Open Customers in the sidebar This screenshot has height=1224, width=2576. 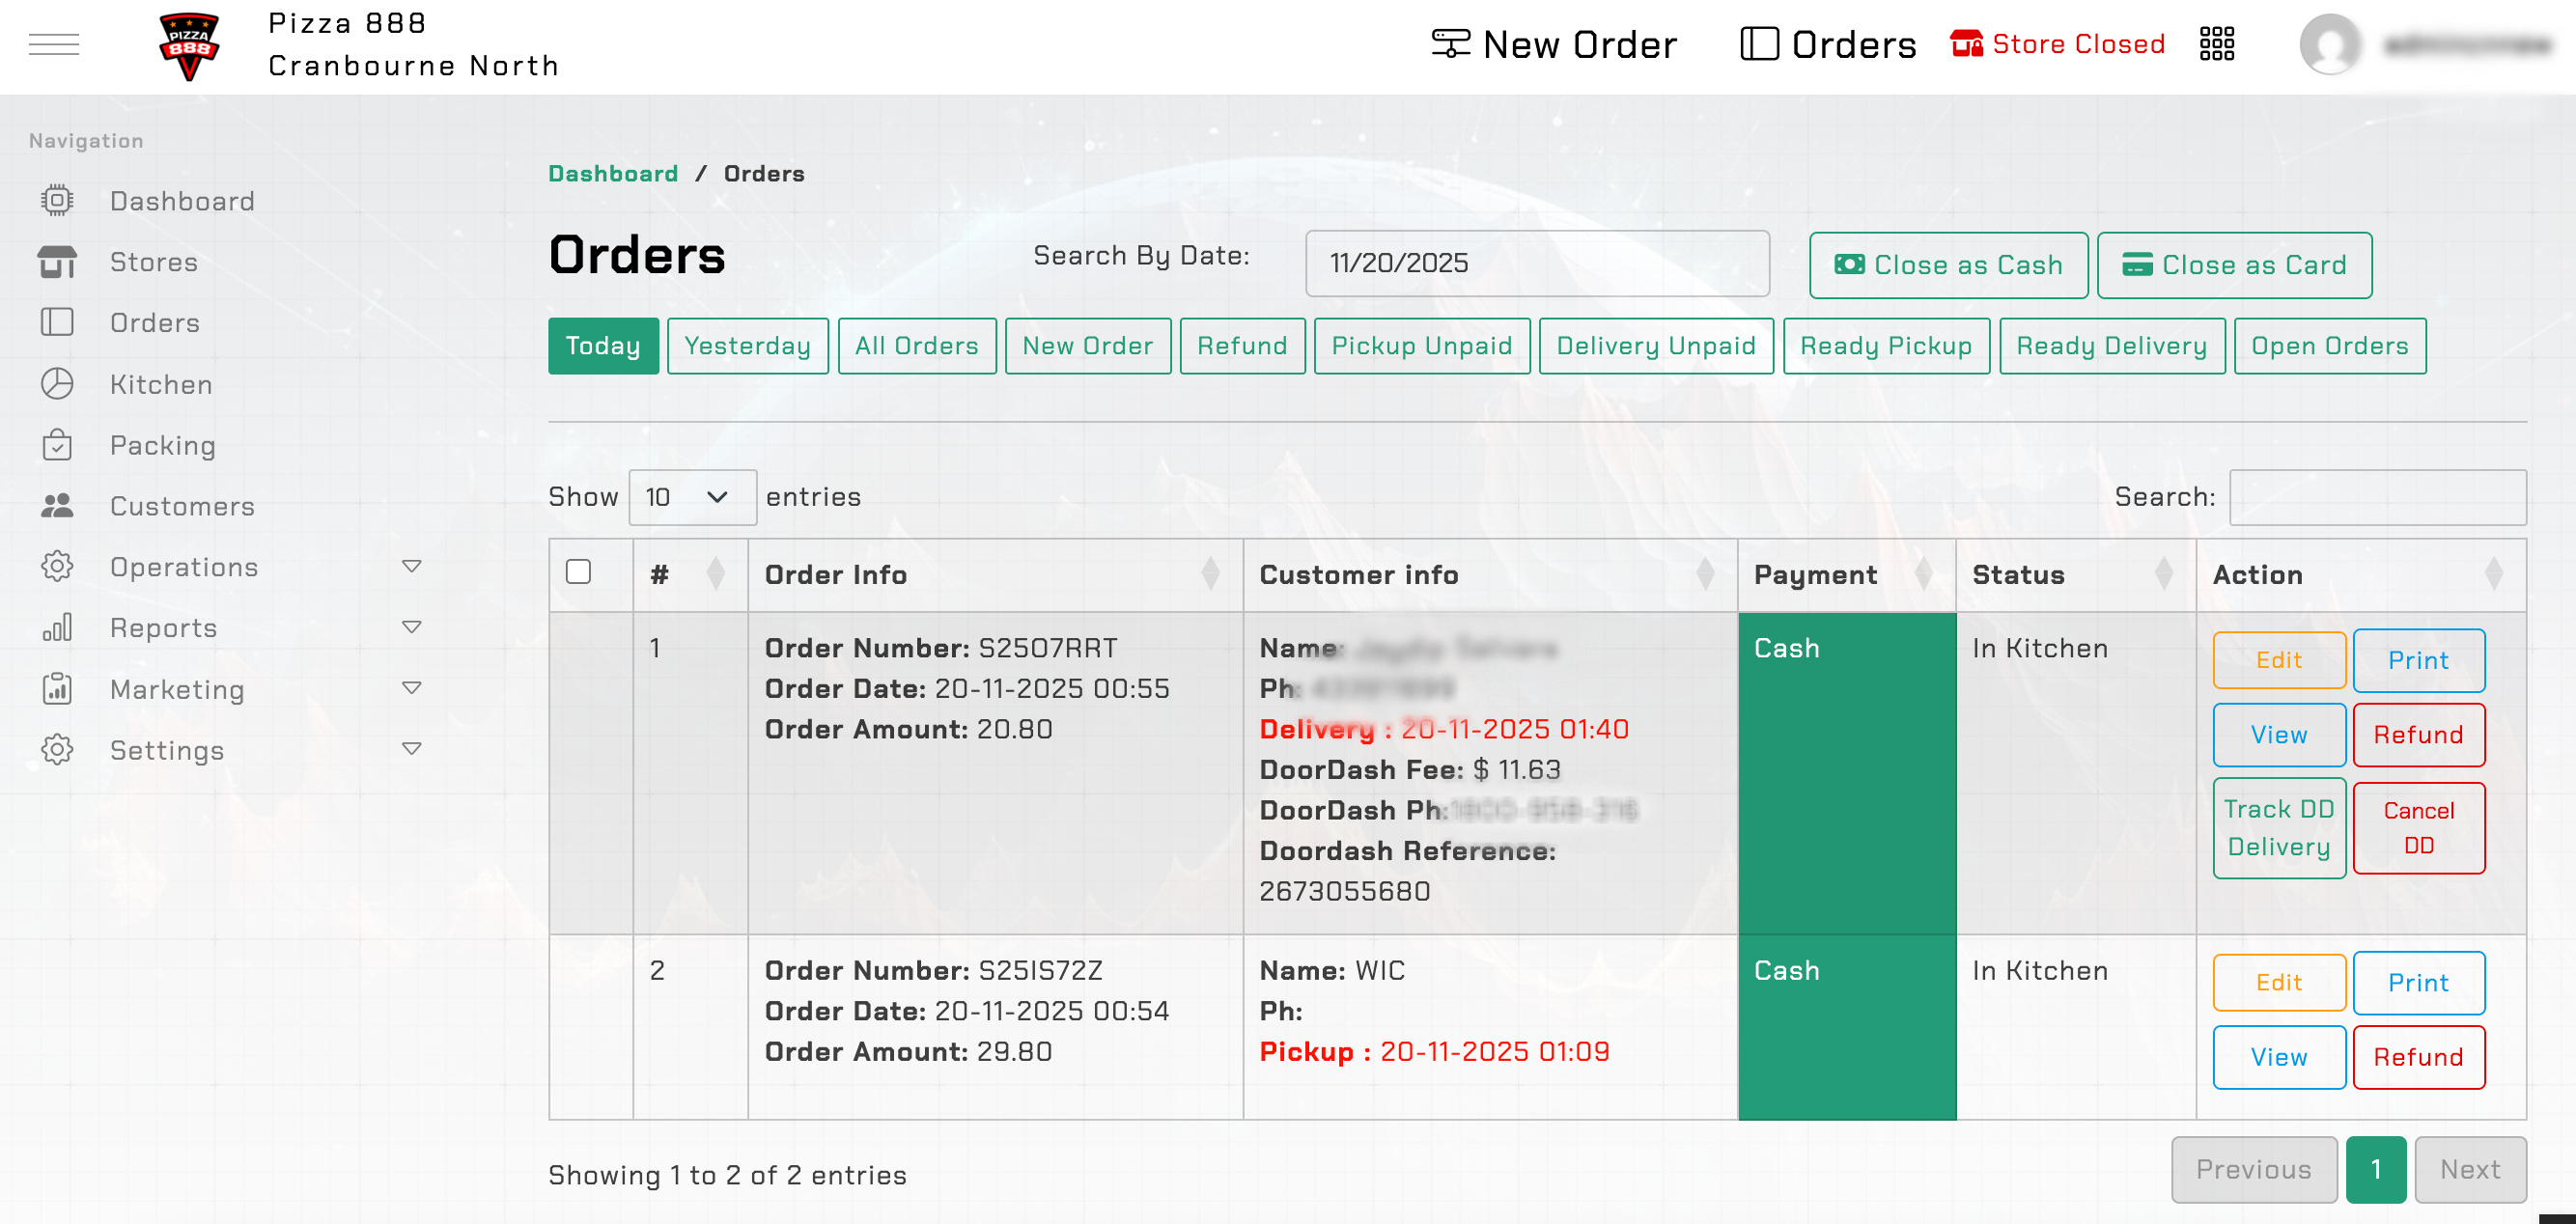182,506
